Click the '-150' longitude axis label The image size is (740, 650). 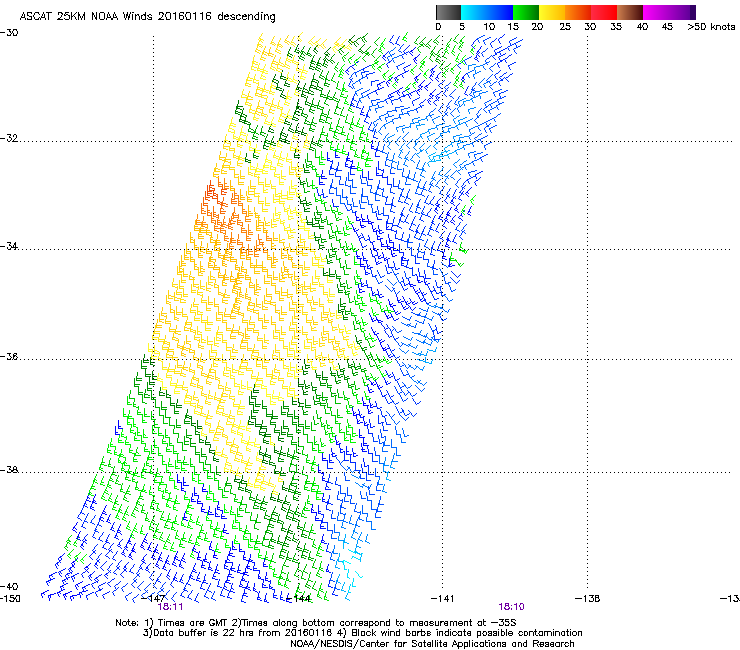coord(10,599)
